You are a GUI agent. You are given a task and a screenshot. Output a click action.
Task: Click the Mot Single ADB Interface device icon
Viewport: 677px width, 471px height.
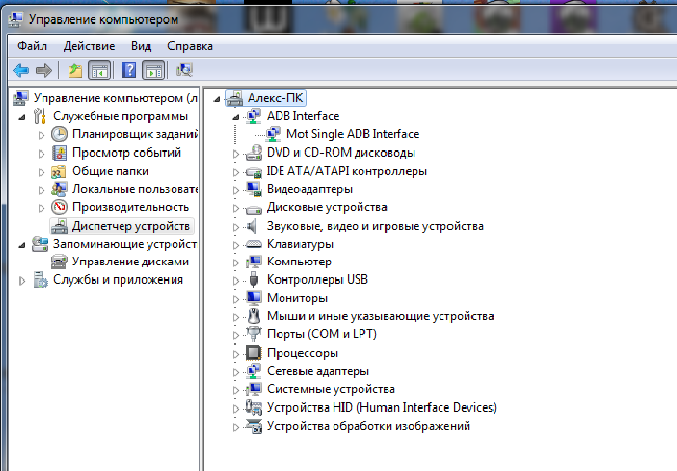coord(273,134)
